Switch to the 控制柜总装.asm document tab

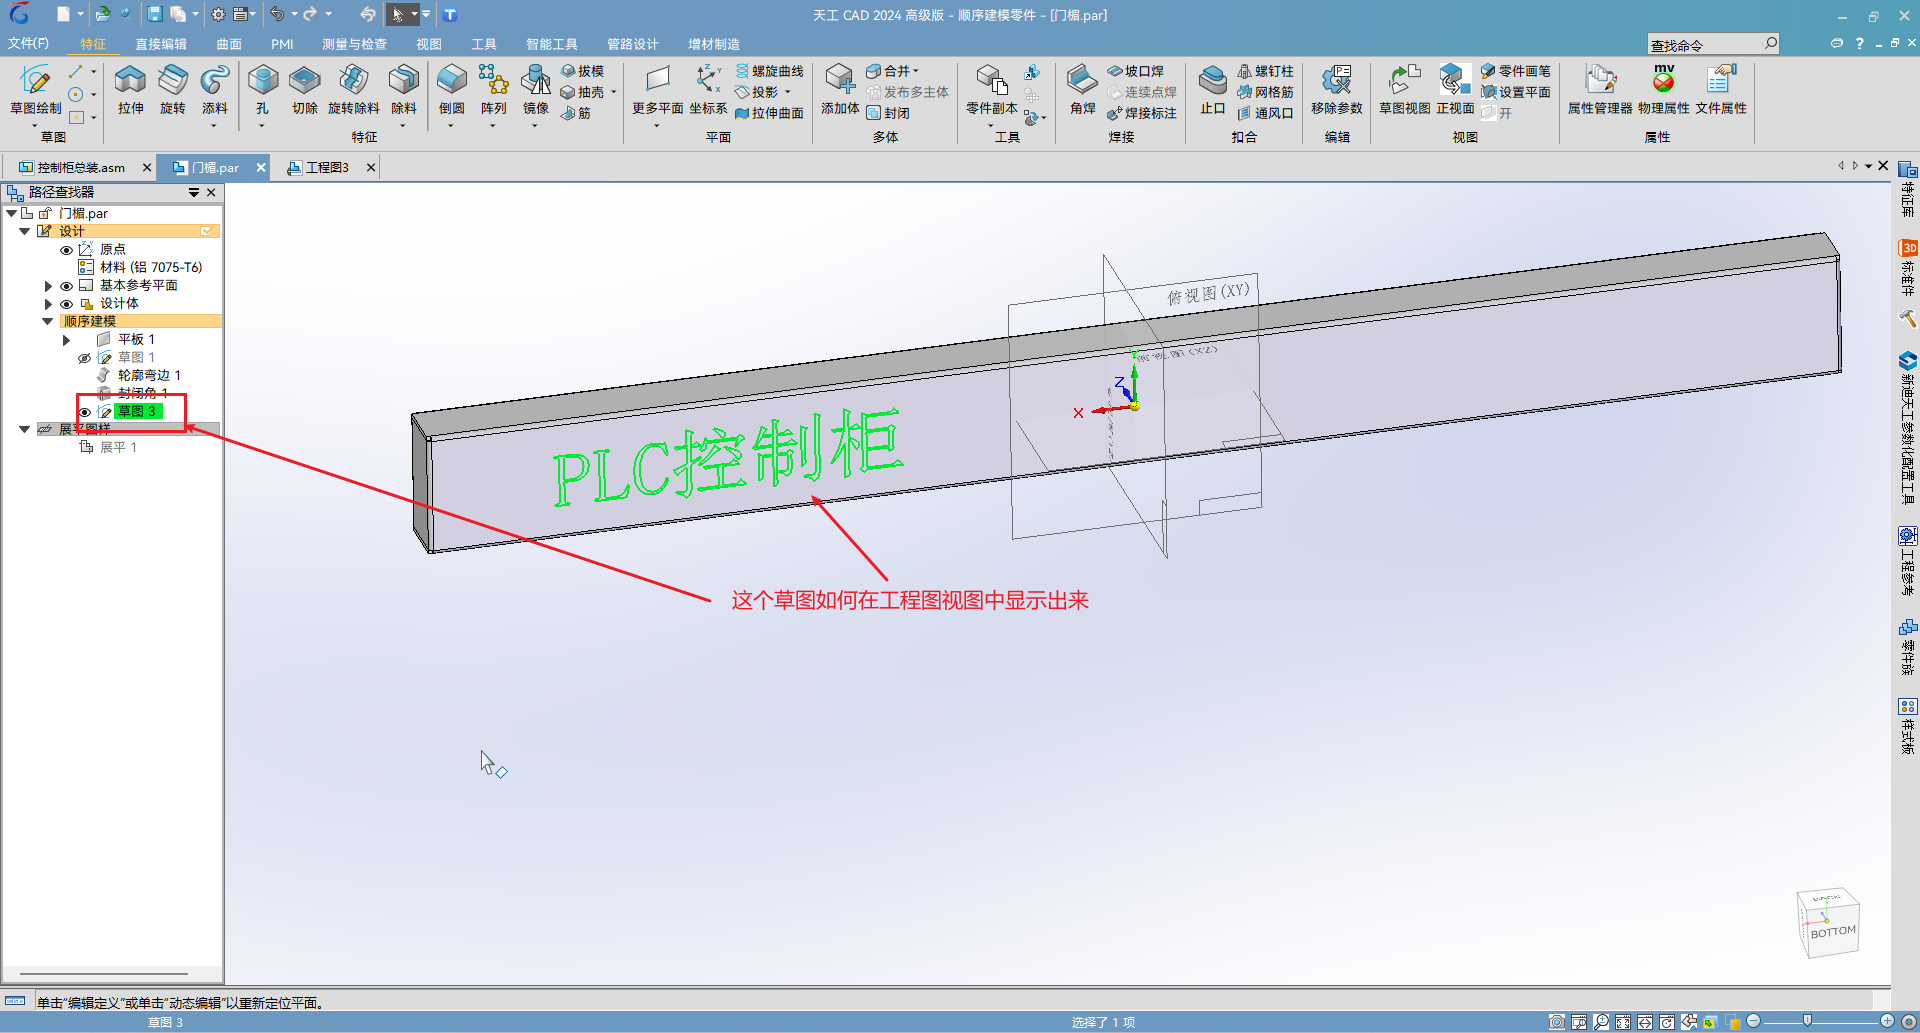pyautogui.click(x=80, y=167)
